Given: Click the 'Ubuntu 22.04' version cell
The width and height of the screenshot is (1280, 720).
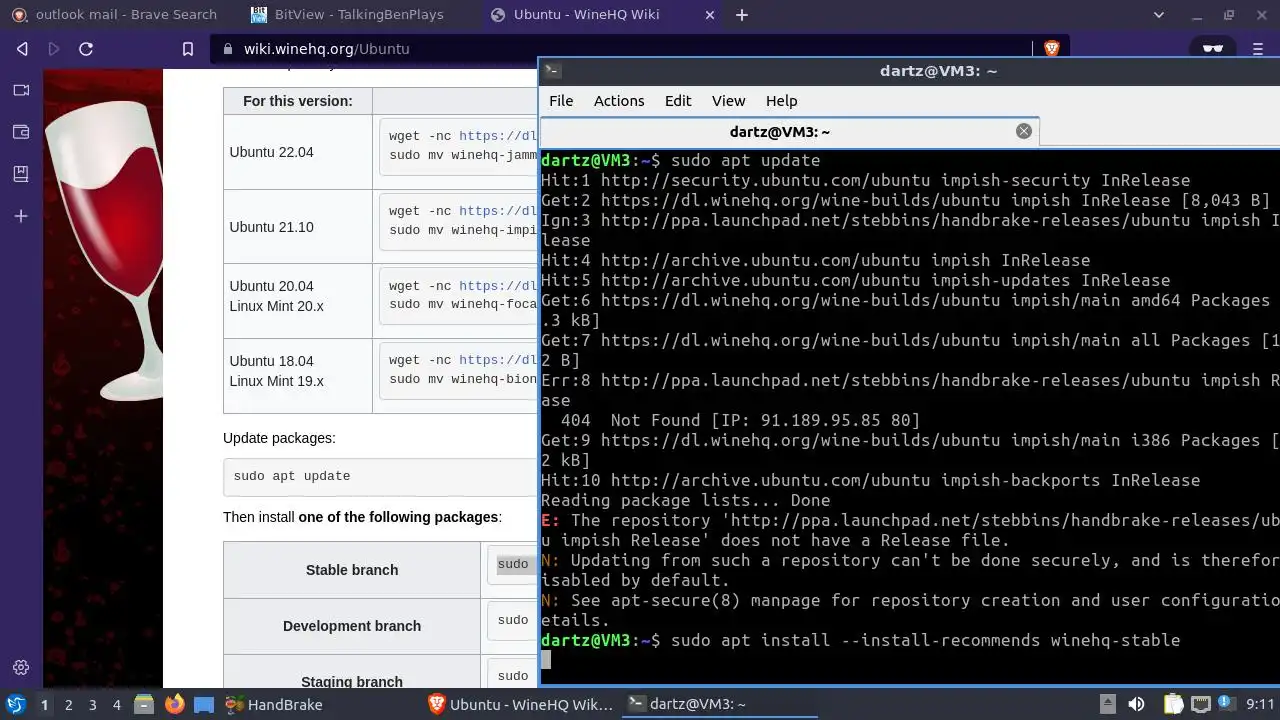Looking at the screenshot, I should point(298,152).
